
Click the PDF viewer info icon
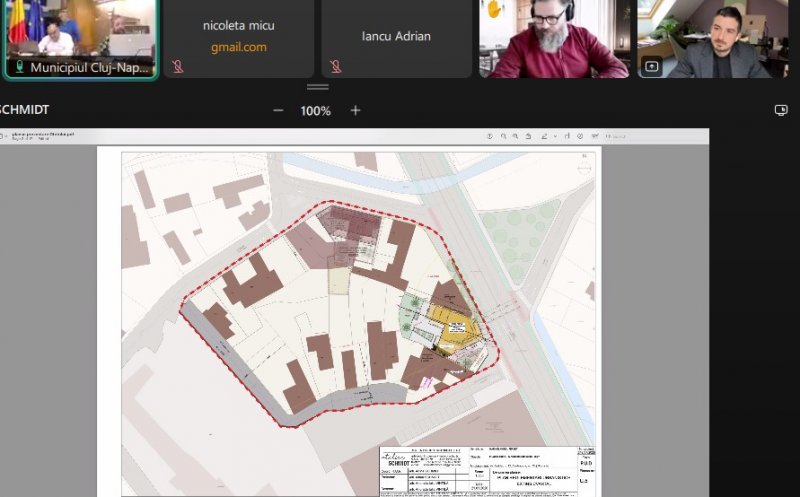[490, 136]
